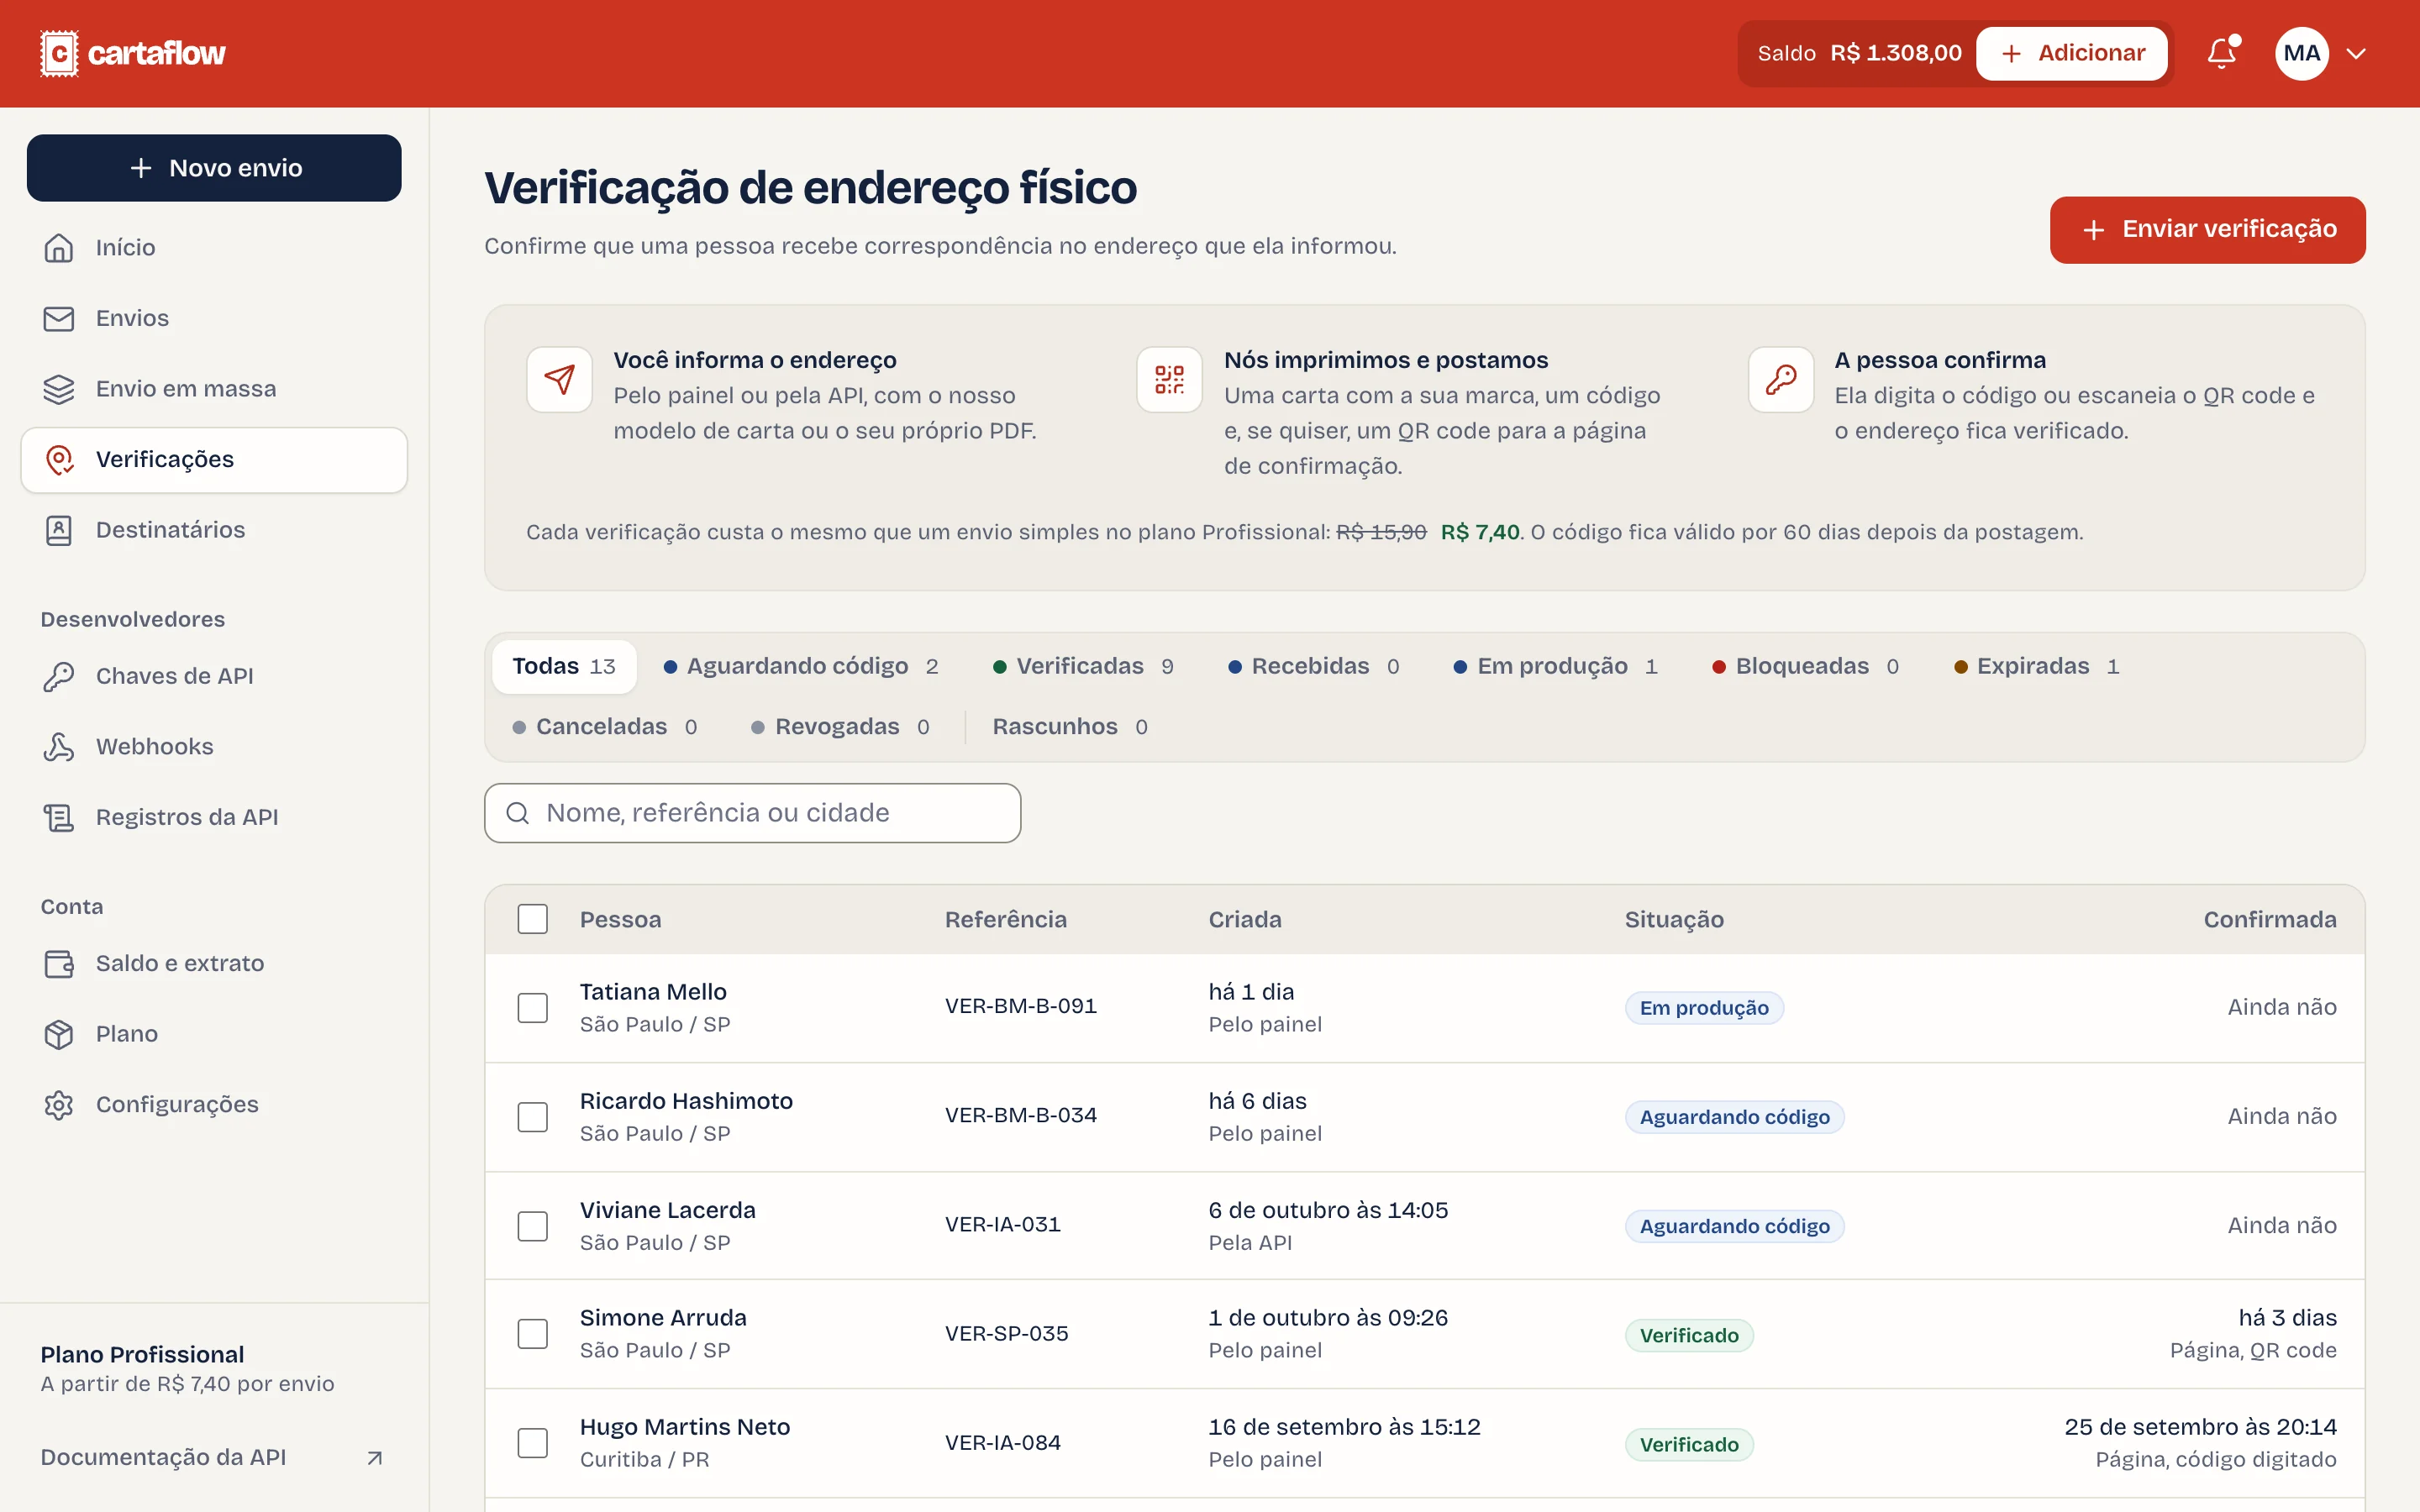Click the key icon beside A pessoa confirma

(1781, 380)
